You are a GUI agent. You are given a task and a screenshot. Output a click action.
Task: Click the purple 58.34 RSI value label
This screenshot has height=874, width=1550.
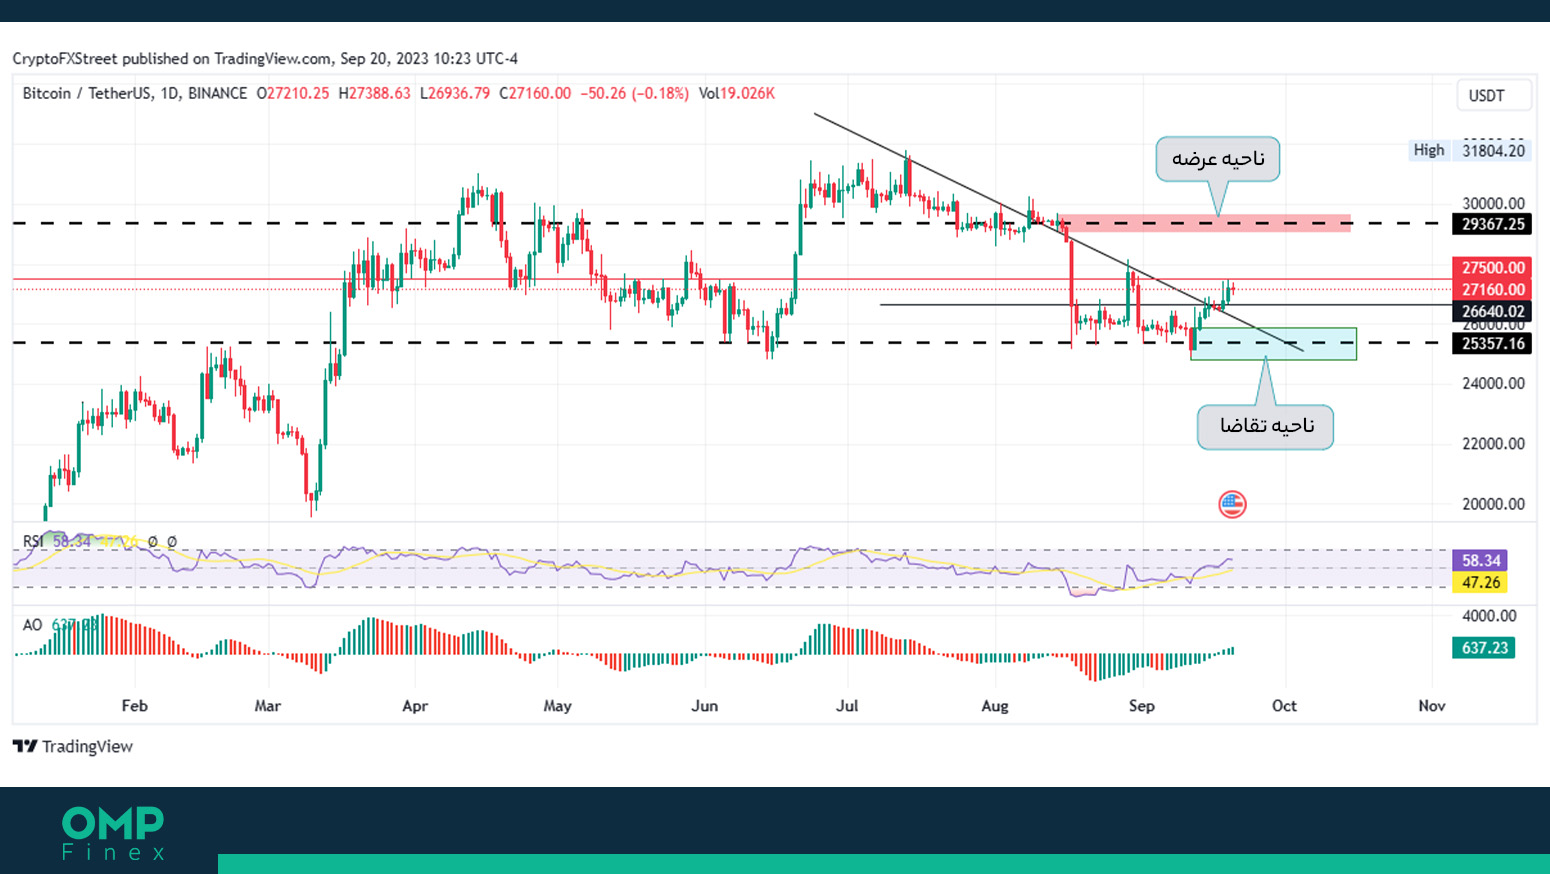[1480, 560]
